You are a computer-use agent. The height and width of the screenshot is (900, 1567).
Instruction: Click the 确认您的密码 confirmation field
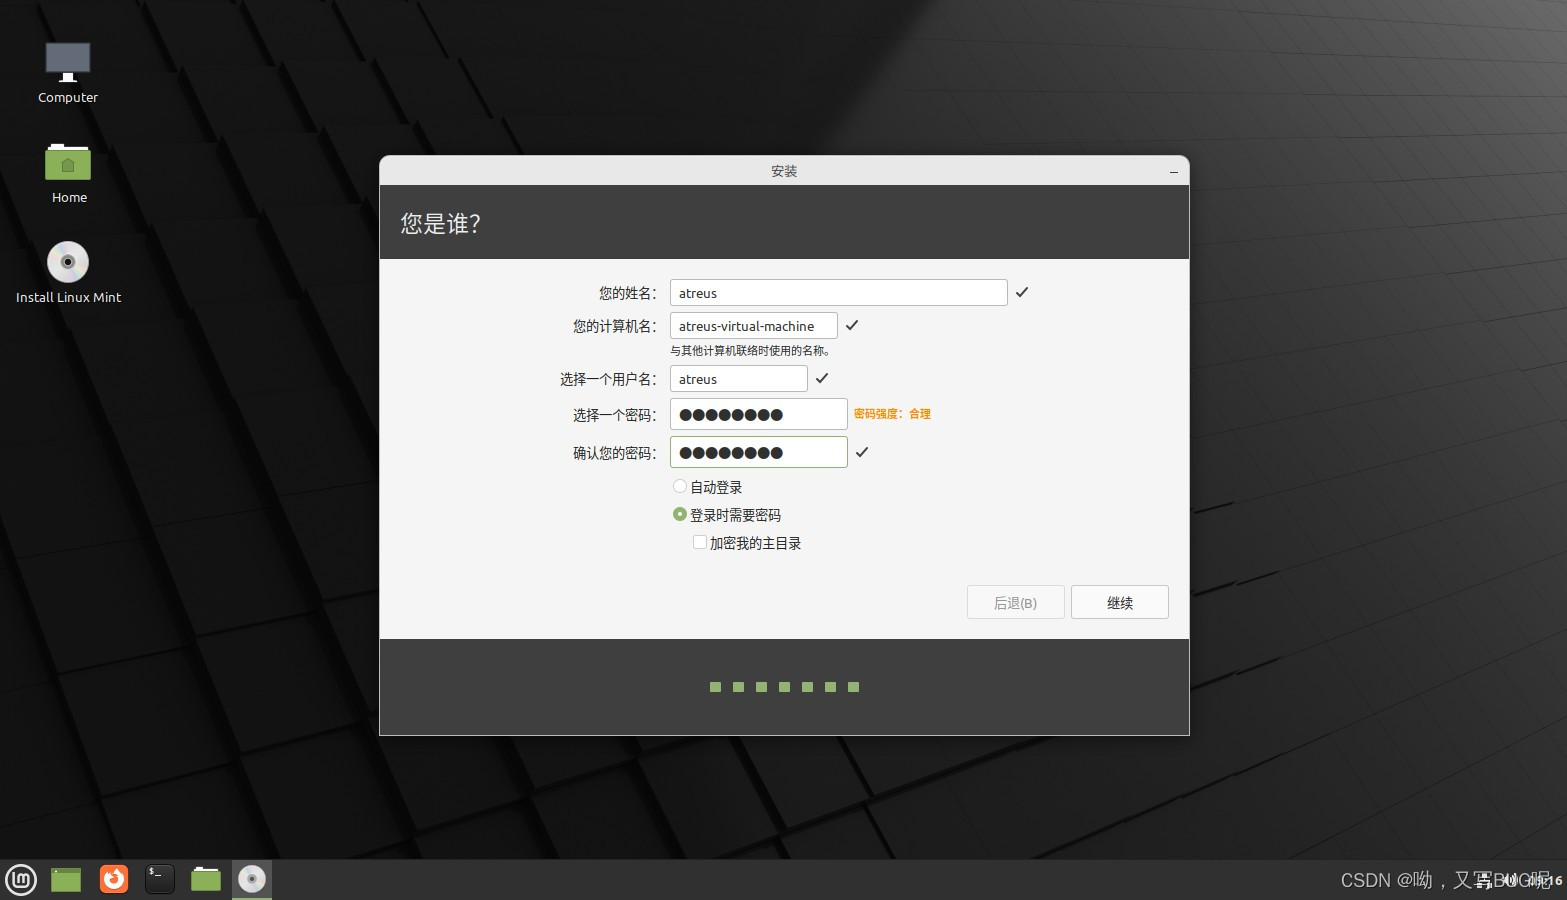pyautogui.click(x=758, y=452)
